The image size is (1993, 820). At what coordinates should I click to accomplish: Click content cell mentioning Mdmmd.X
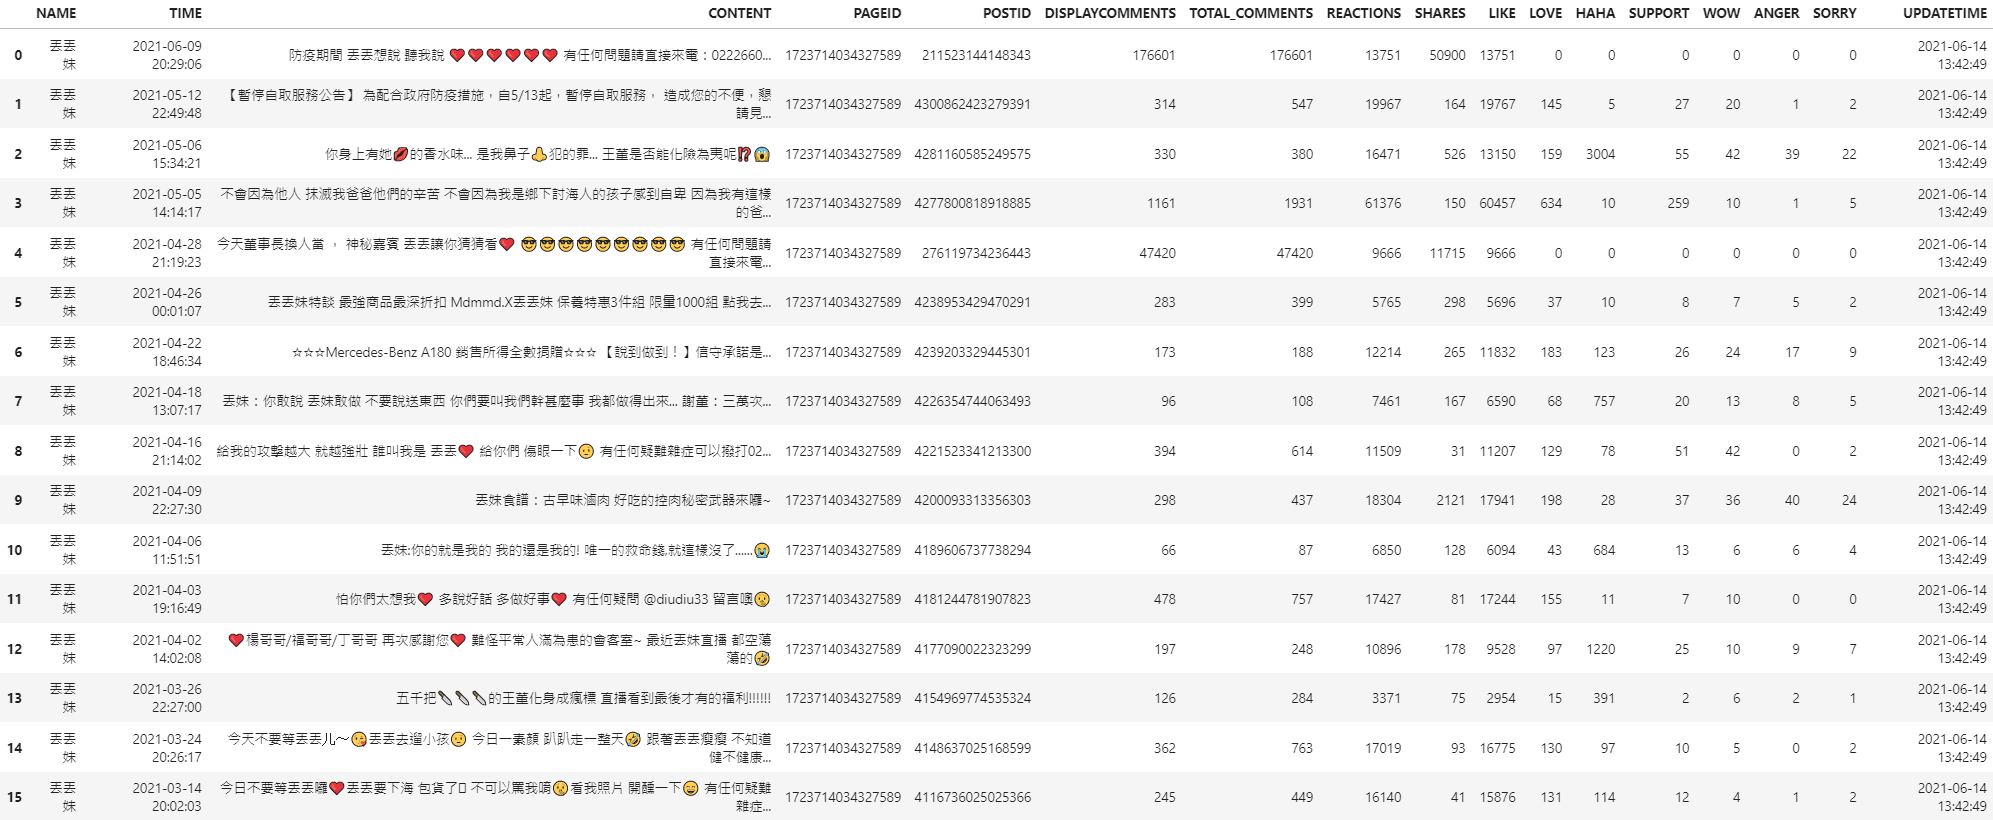[519, 302]
